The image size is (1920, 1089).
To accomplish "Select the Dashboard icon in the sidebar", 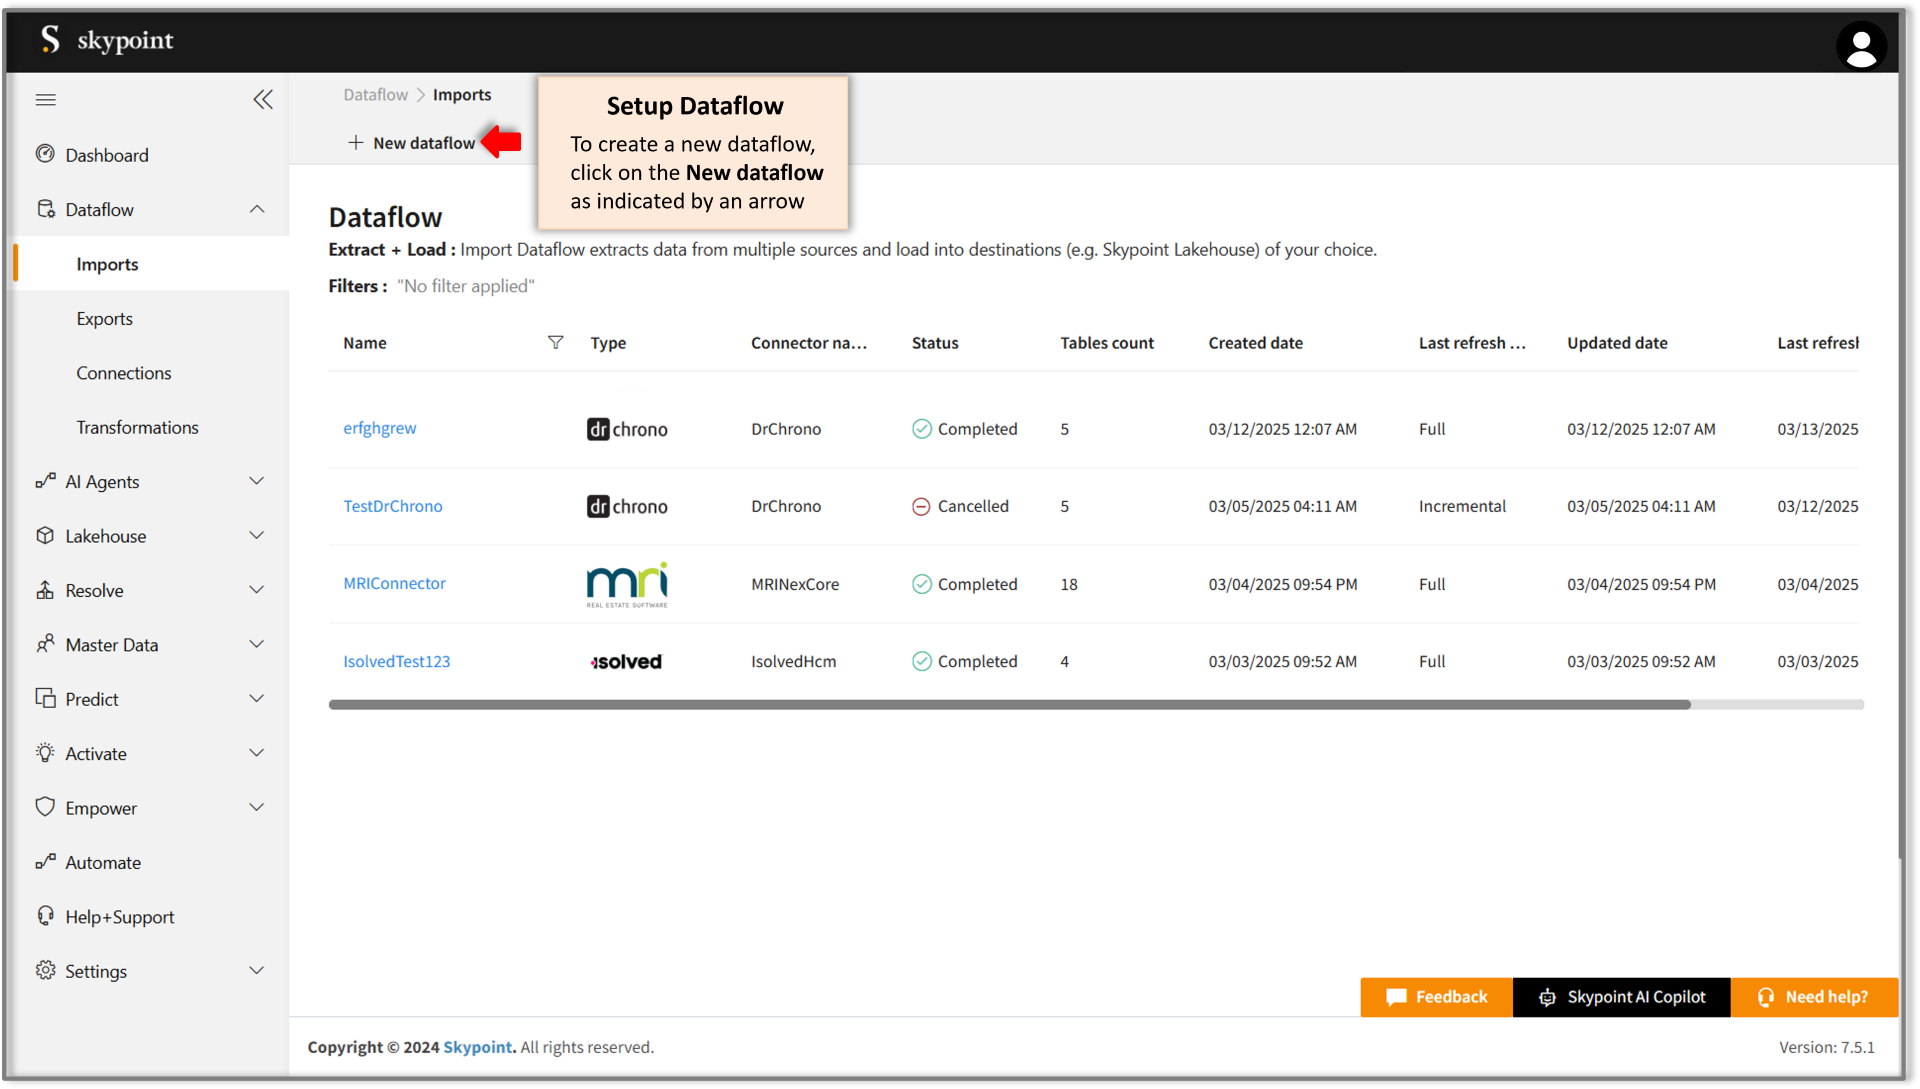I will (x=46, y=154).
